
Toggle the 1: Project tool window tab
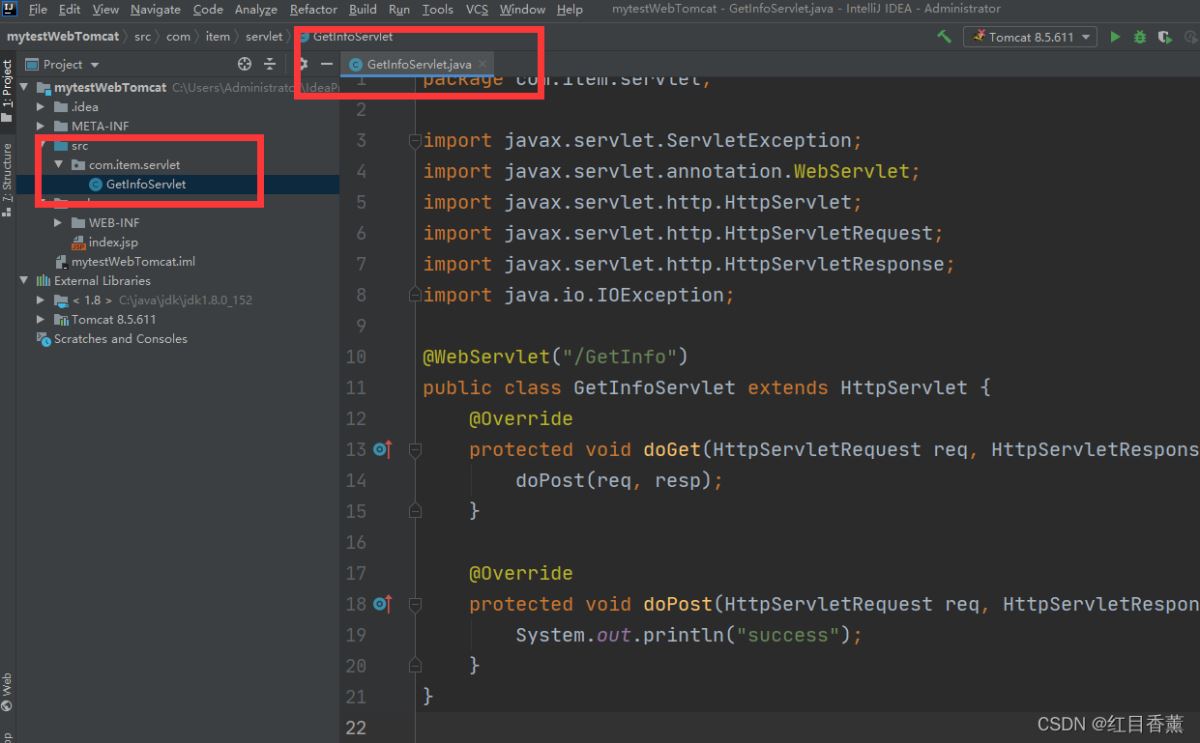pyautogui.click(x=7, y=90)
